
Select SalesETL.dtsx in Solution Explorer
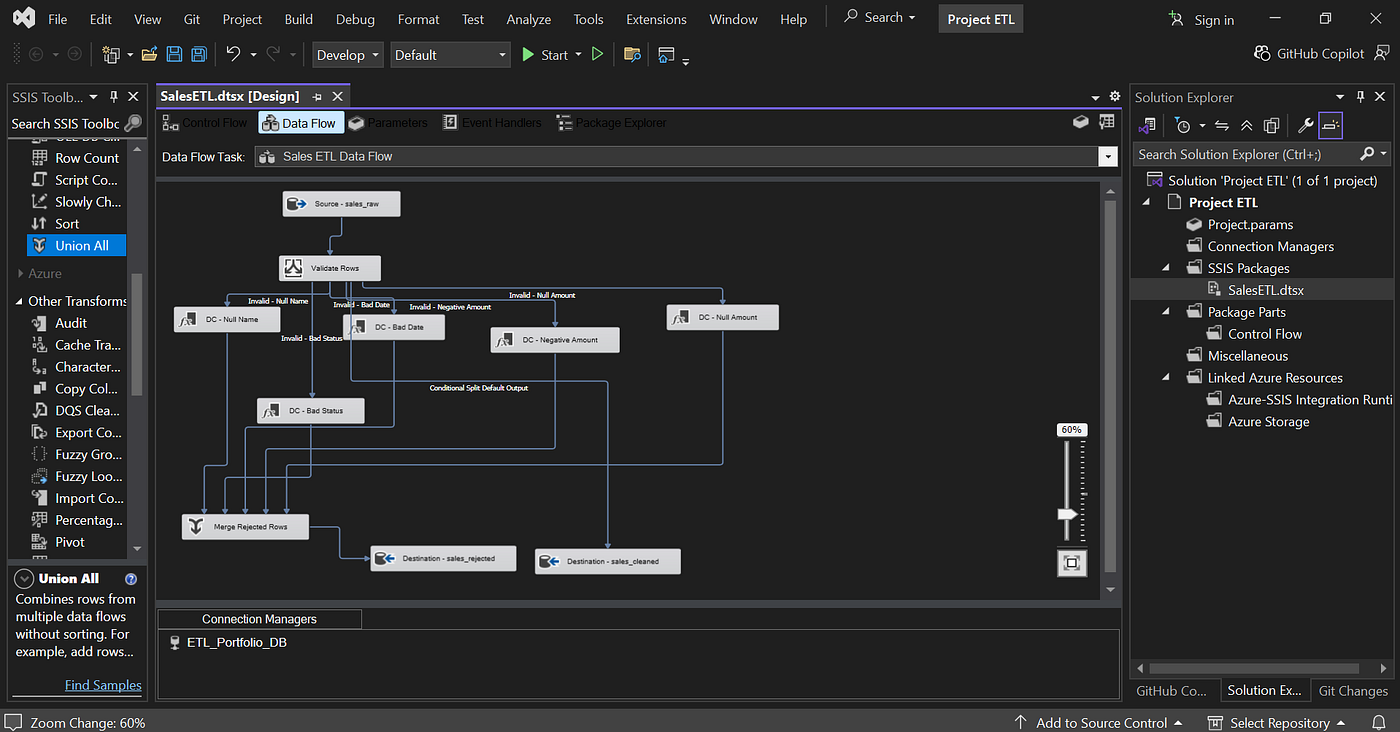click(1256, 290)
